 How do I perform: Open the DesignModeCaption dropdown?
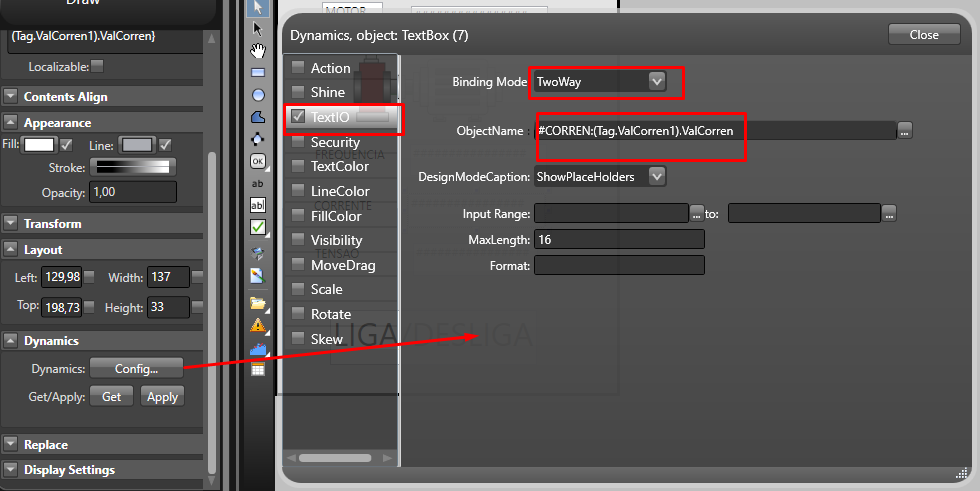(x=656, y=176)
